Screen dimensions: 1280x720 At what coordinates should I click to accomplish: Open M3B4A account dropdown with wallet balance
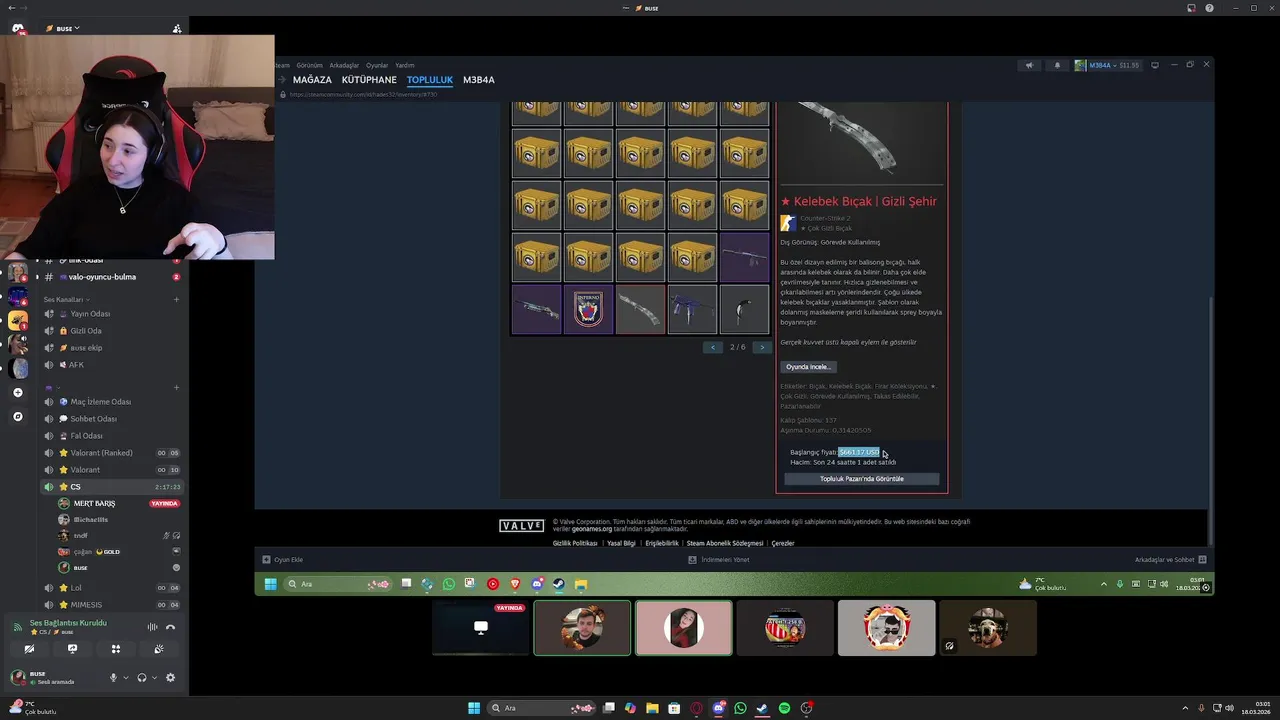pos(1107,65)
